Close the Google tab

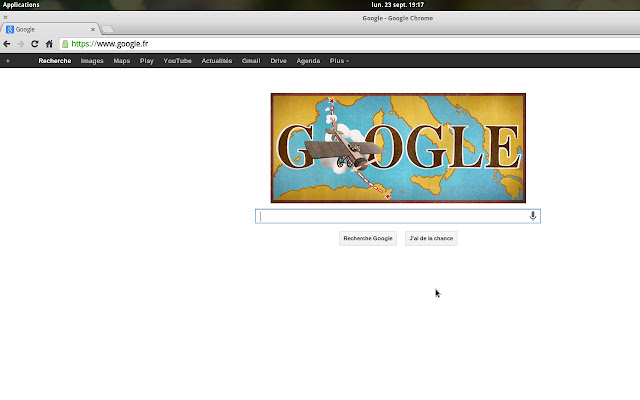click(x=93, y=29)
